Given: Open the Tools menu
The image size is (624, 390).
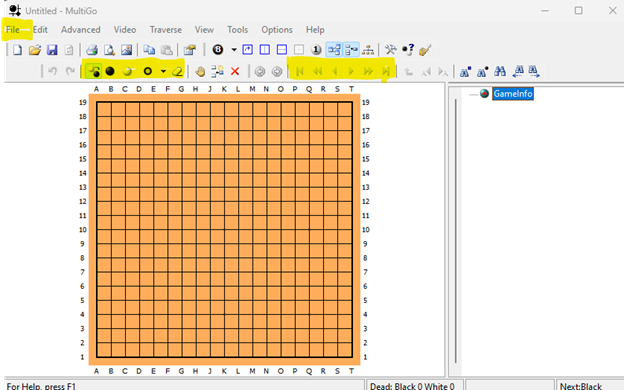Looking at the screenshot, I should pyautogui.click(x=237, y=30).
